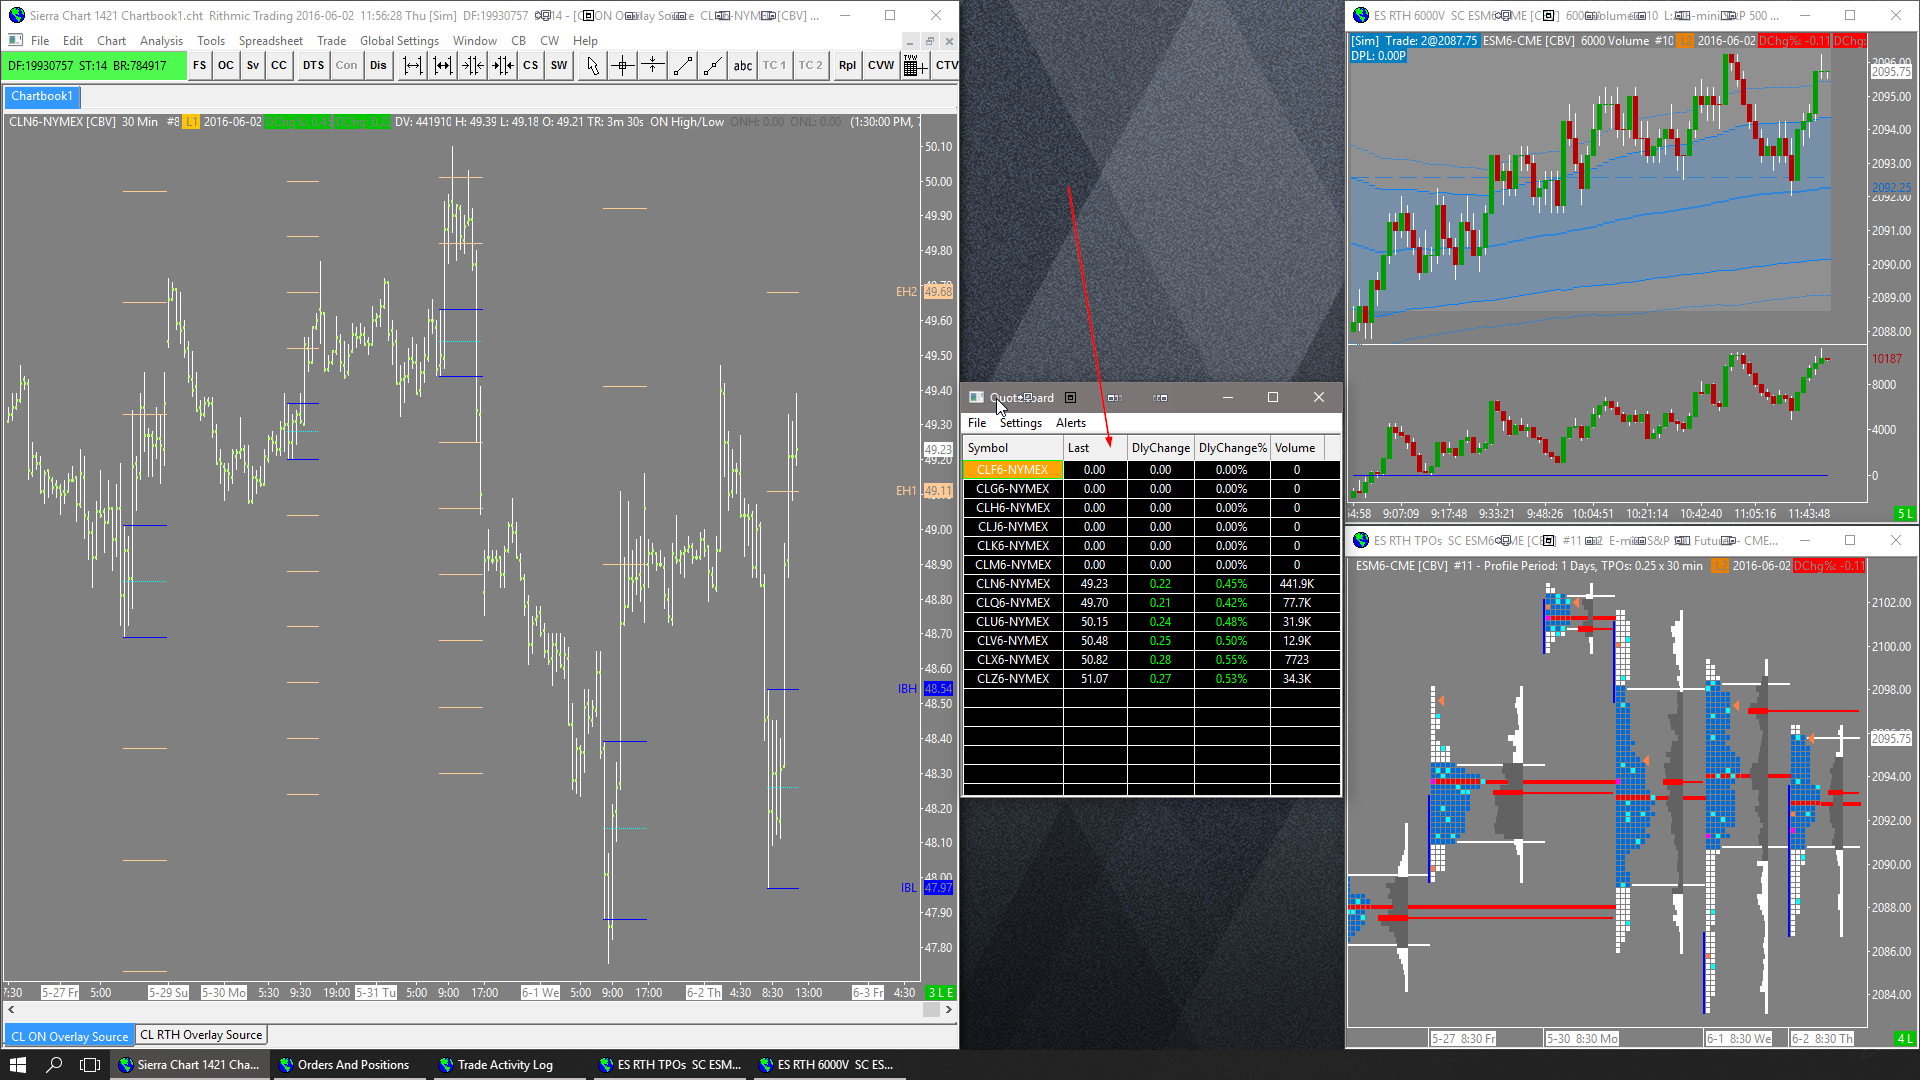
Task: Select the ray drawing tool
Action: click(x=712, y=66)
